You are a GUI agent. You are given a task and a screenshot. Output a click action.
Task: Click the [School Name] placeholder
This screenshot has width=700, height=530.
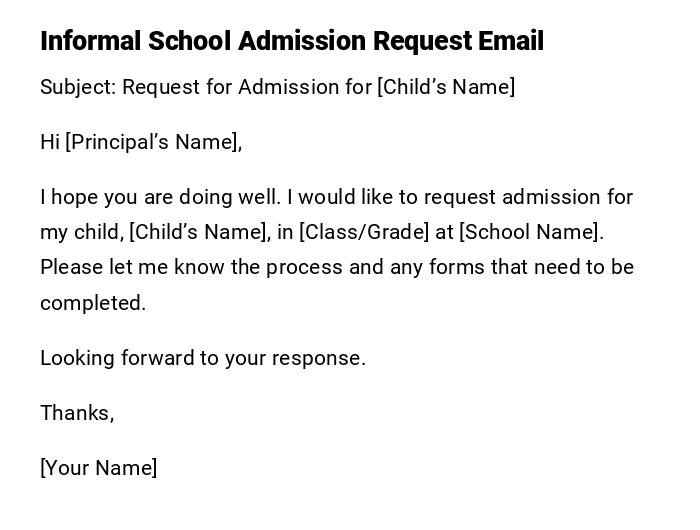531,232
